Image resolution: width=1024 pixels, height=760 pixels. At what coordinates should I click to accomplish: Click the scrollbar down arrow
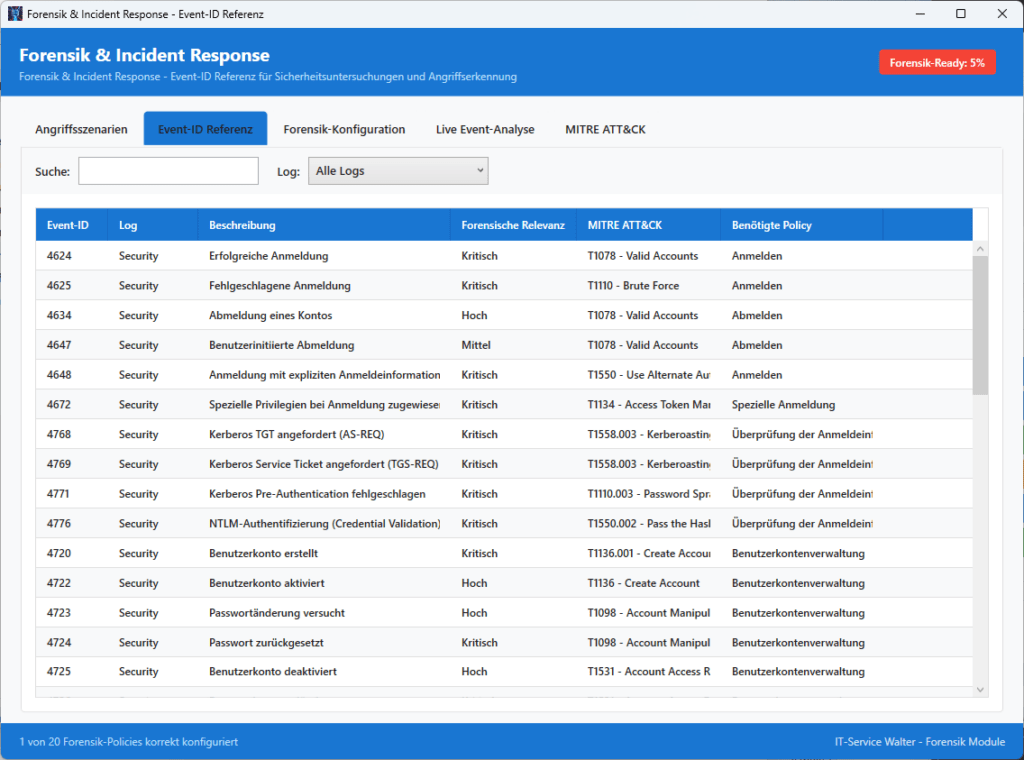point(980,689)
